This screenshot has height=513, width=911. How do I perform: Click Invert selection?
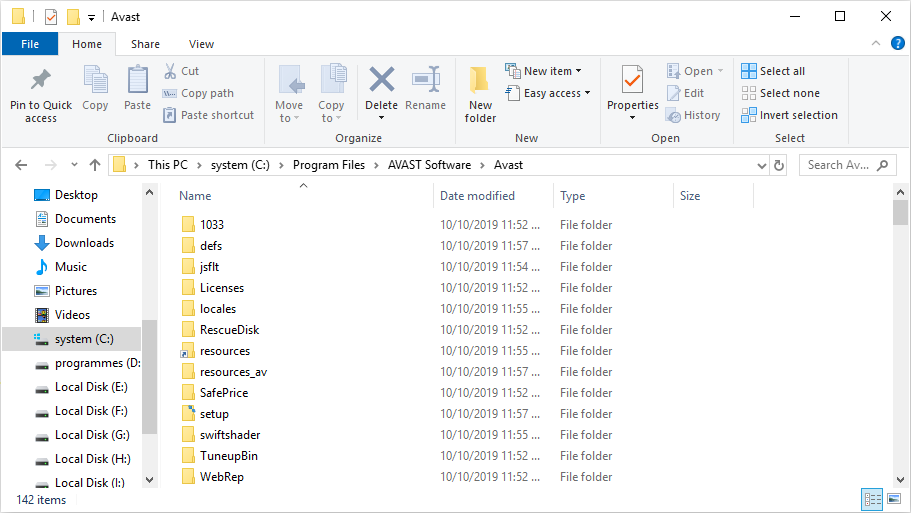[x=790, y=115]
